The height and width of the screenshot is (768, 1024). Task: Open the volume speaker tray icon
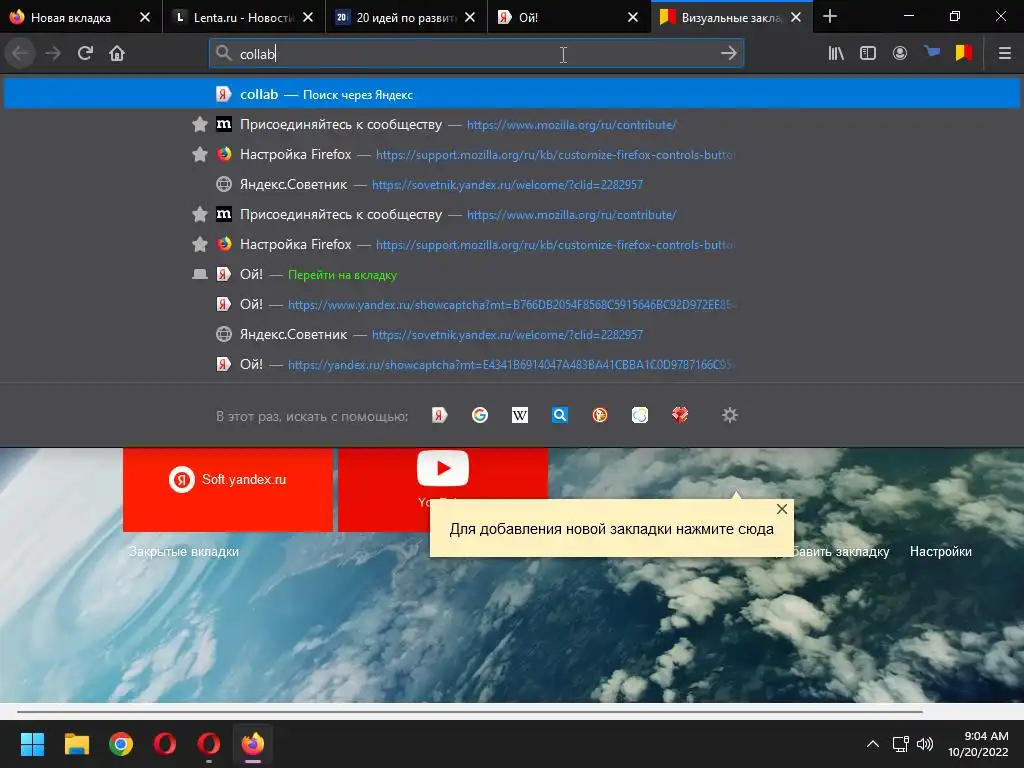point(924,744)
